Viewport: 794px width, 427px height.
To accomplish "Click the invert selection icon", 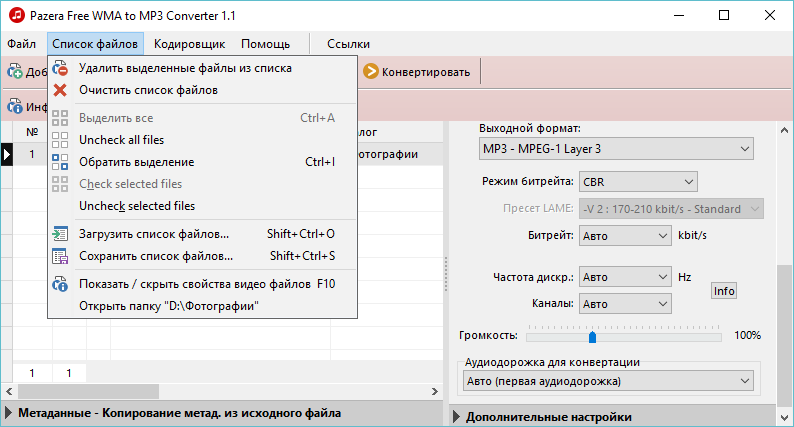I will click(60, 162).
